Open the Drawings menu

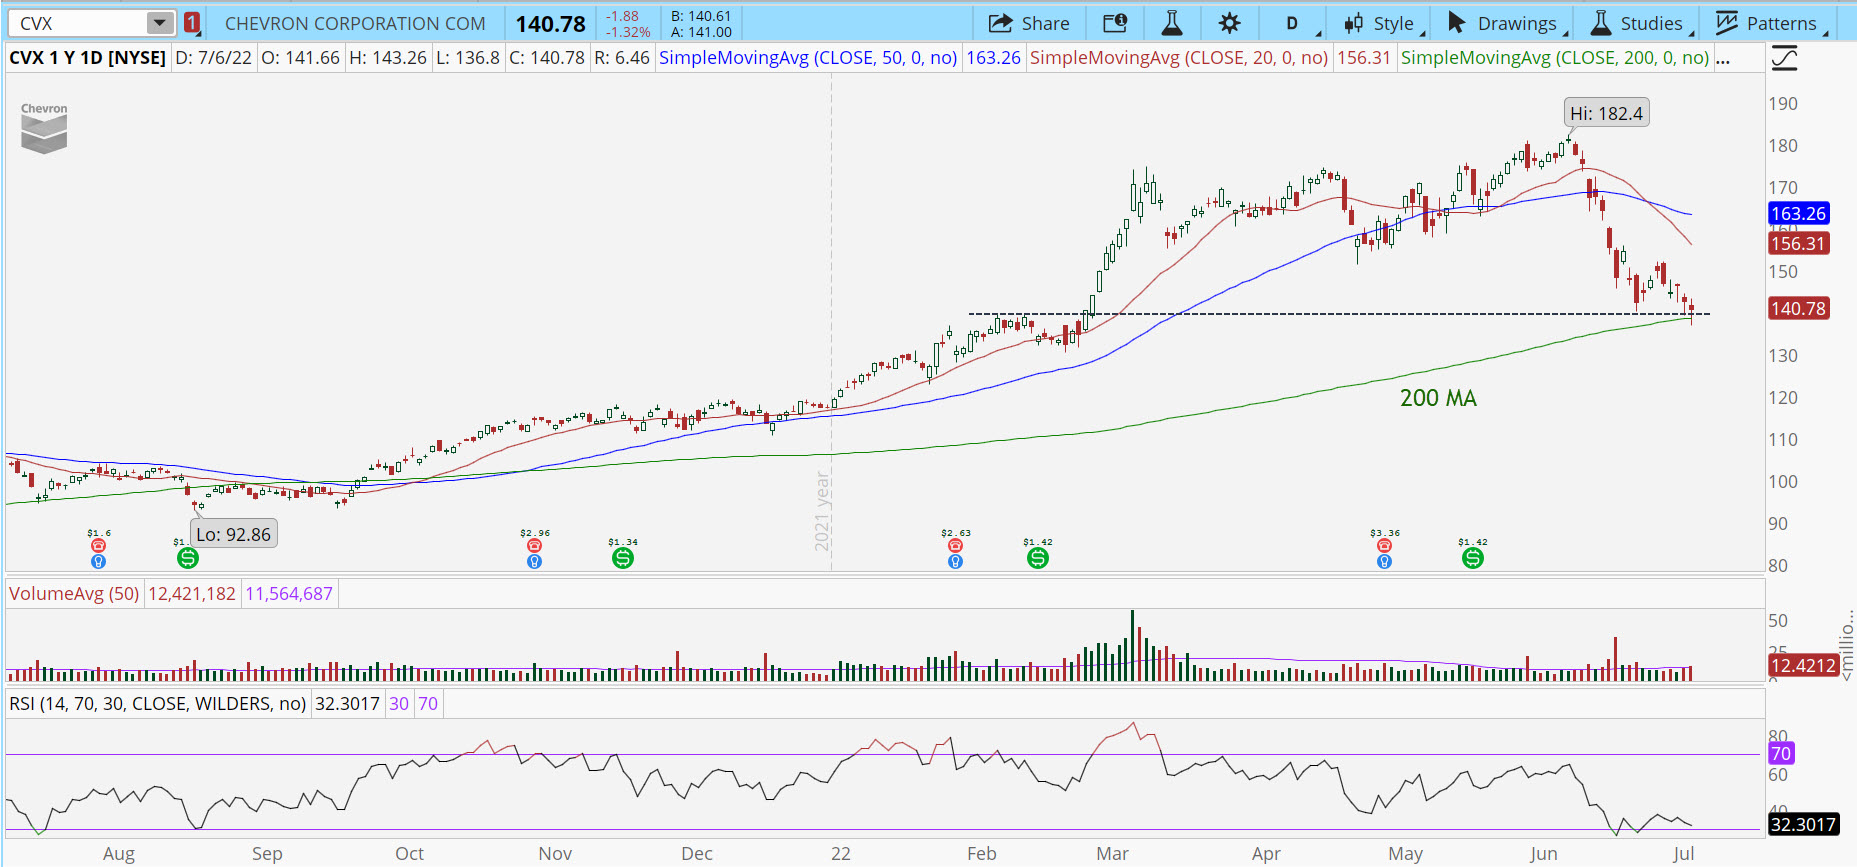pos(1503,23)
